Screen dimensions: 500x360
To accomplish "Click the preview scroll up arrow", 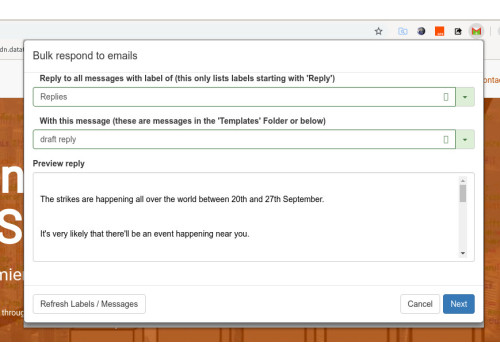I will coord(463,180).
